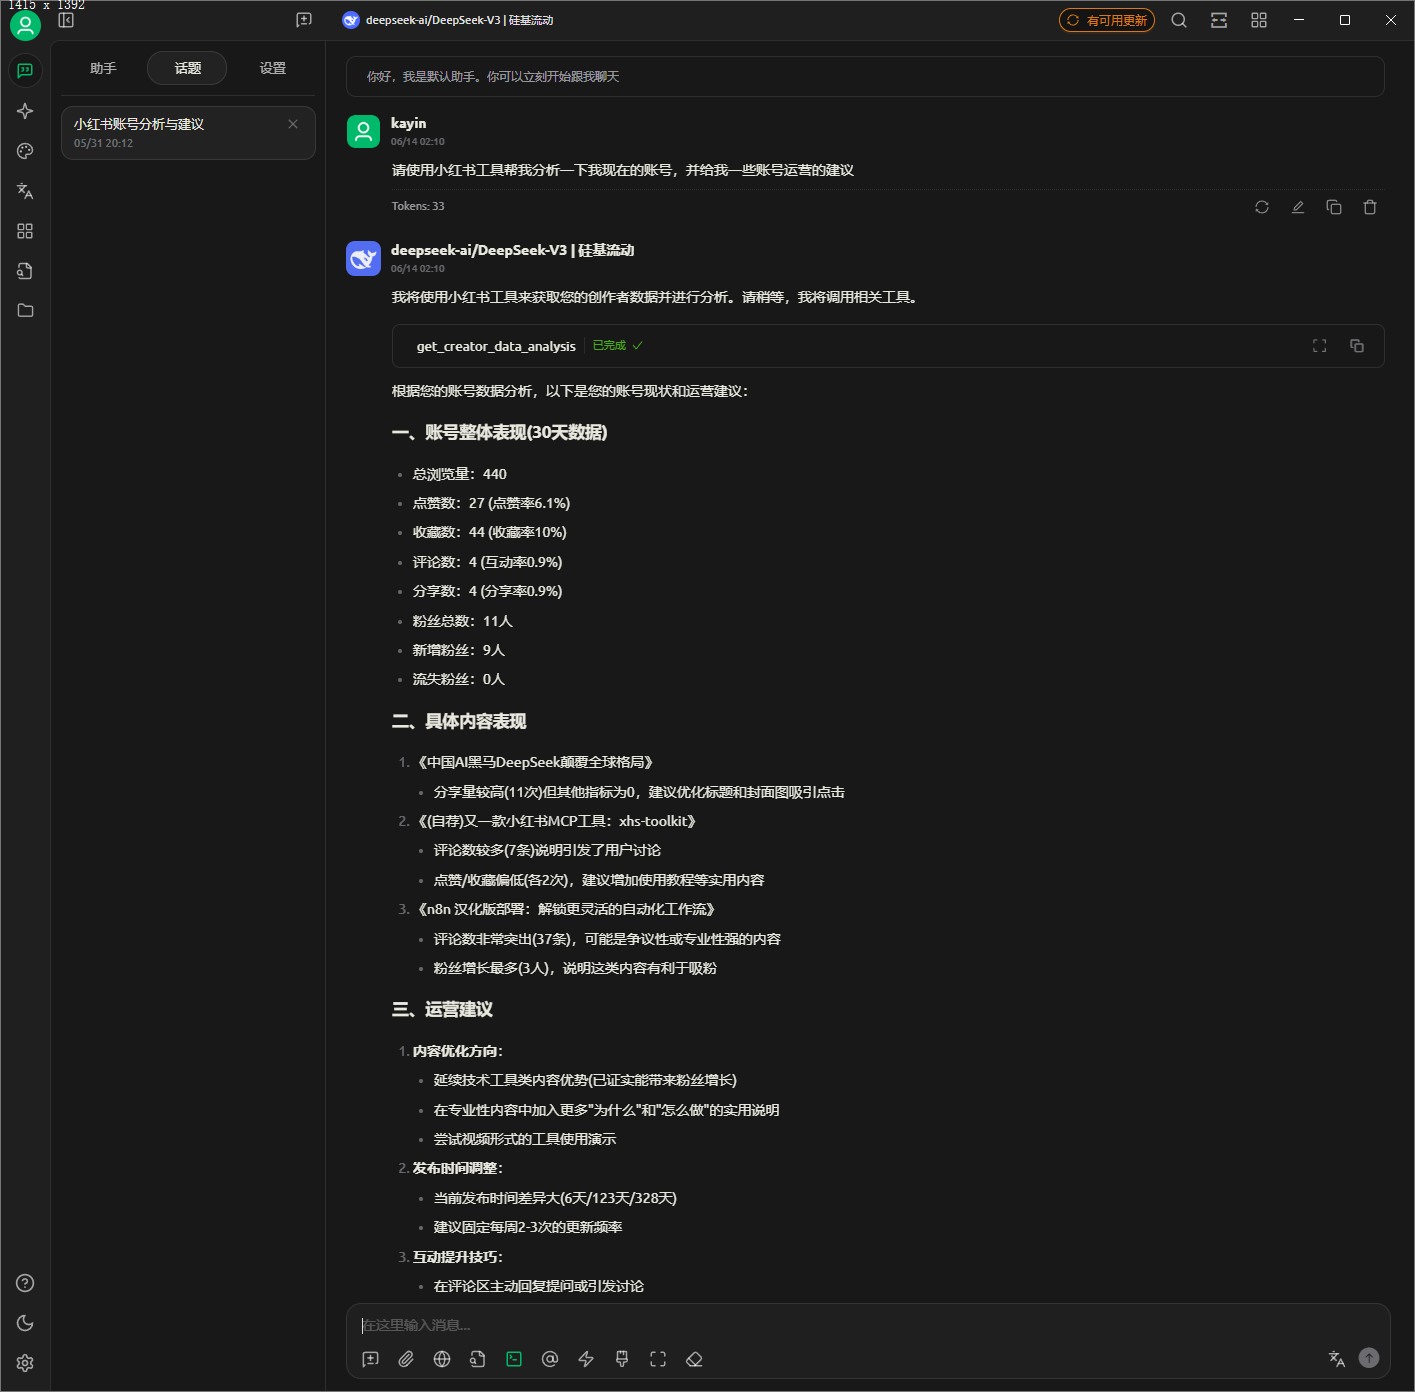
Task: Create a new topic from the top bar
Action: point(304,20)
